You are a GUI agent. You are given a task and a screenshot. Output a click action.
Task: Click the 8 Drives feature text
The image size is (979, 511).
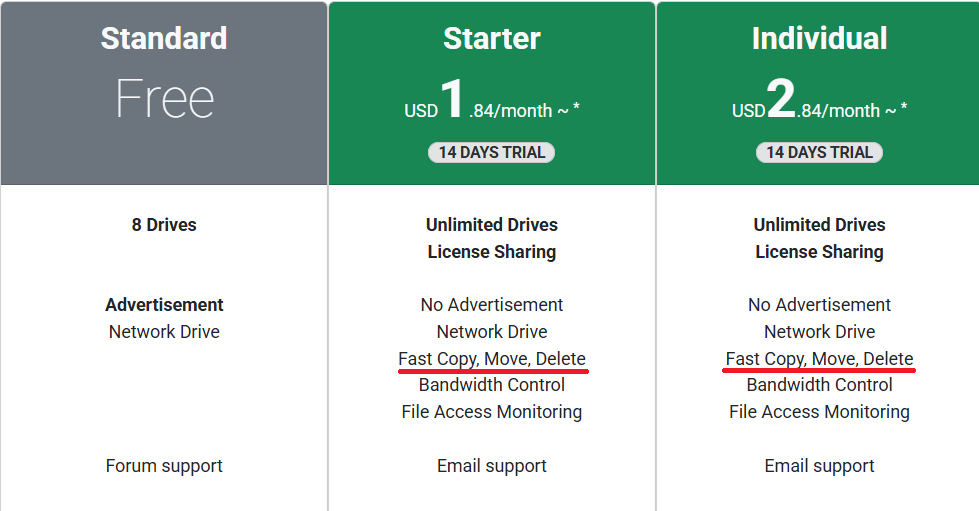164,225
